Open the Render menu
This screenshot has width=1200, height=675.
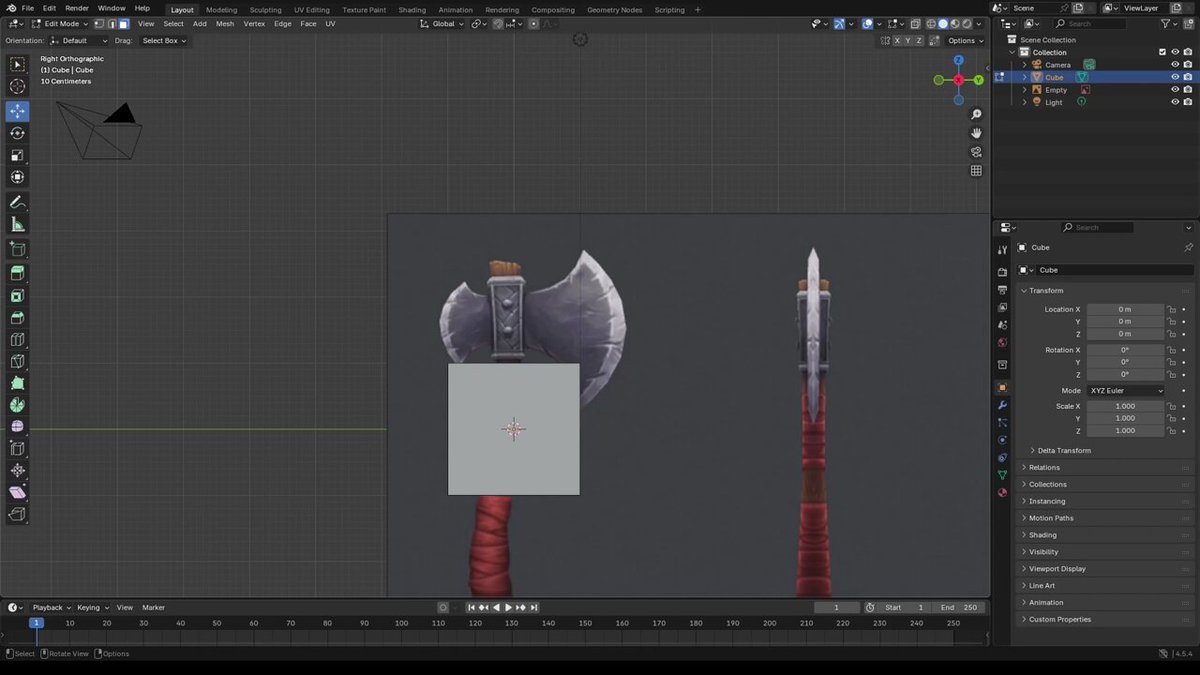pos(77,8)
